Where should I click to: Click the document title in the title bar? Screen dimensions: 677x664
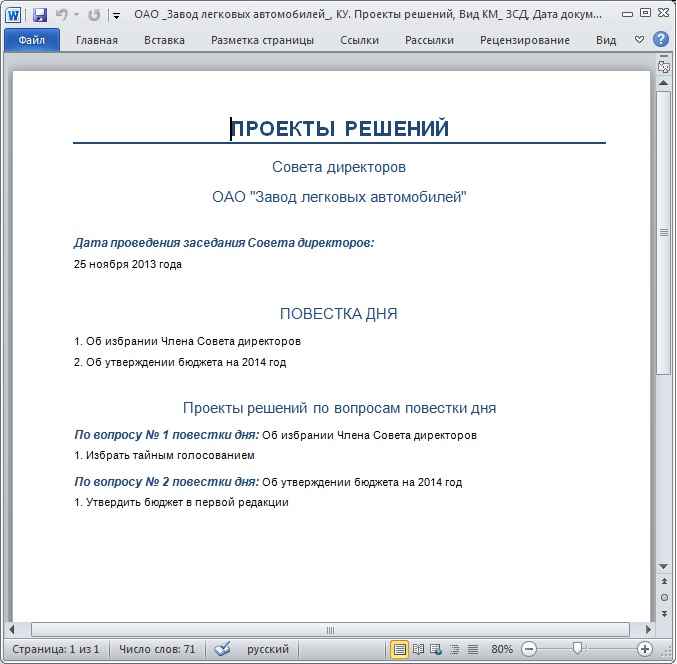[367, 15]
